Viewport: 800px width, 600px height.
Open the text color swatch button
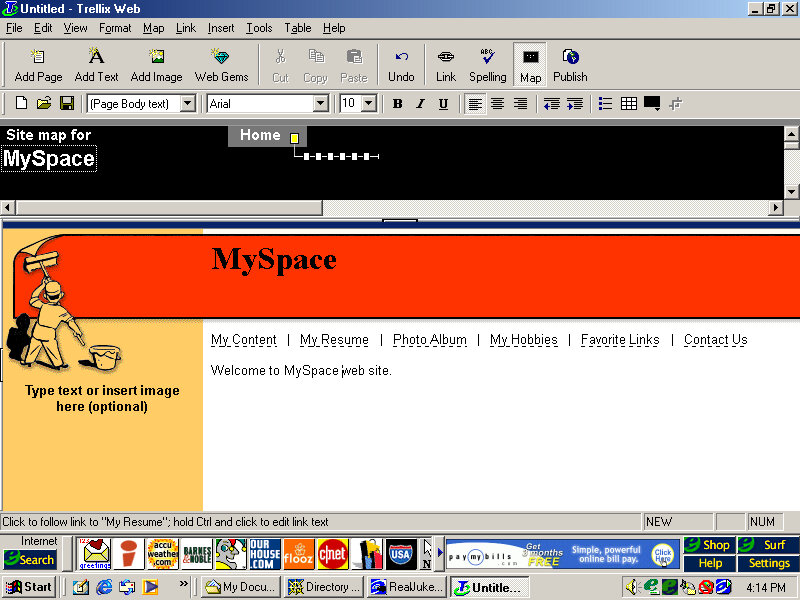(x=652, y=103)
